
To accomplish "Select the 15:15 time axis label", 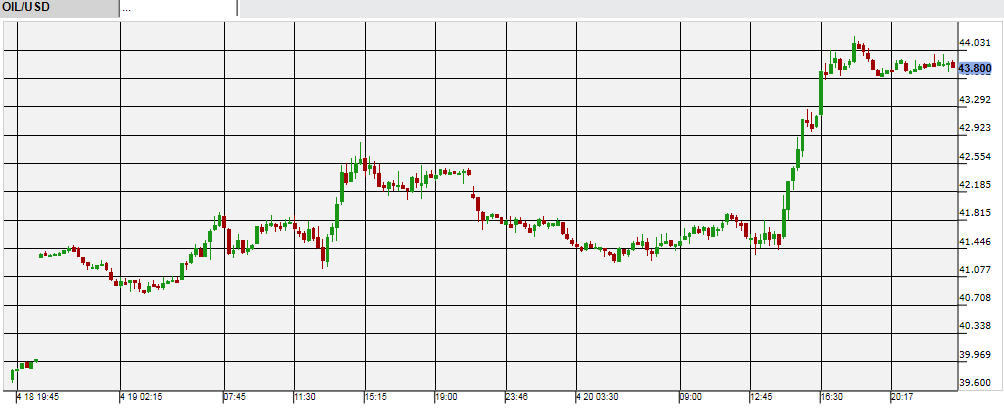I will (376, 397).
